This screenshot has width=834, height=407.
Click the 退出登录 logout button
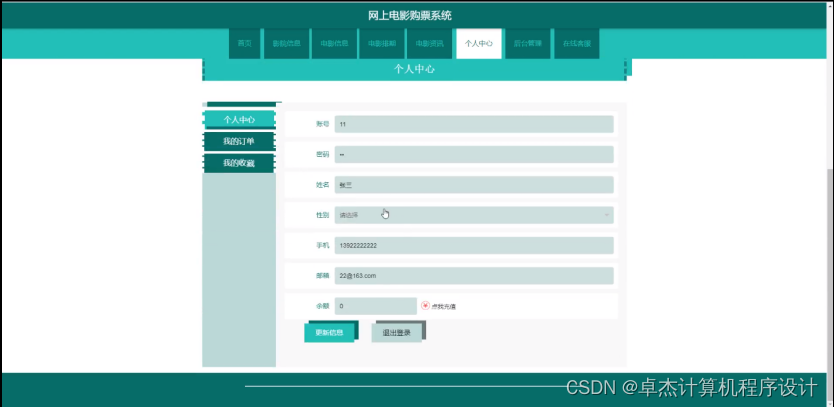click(x=397, y=333)
